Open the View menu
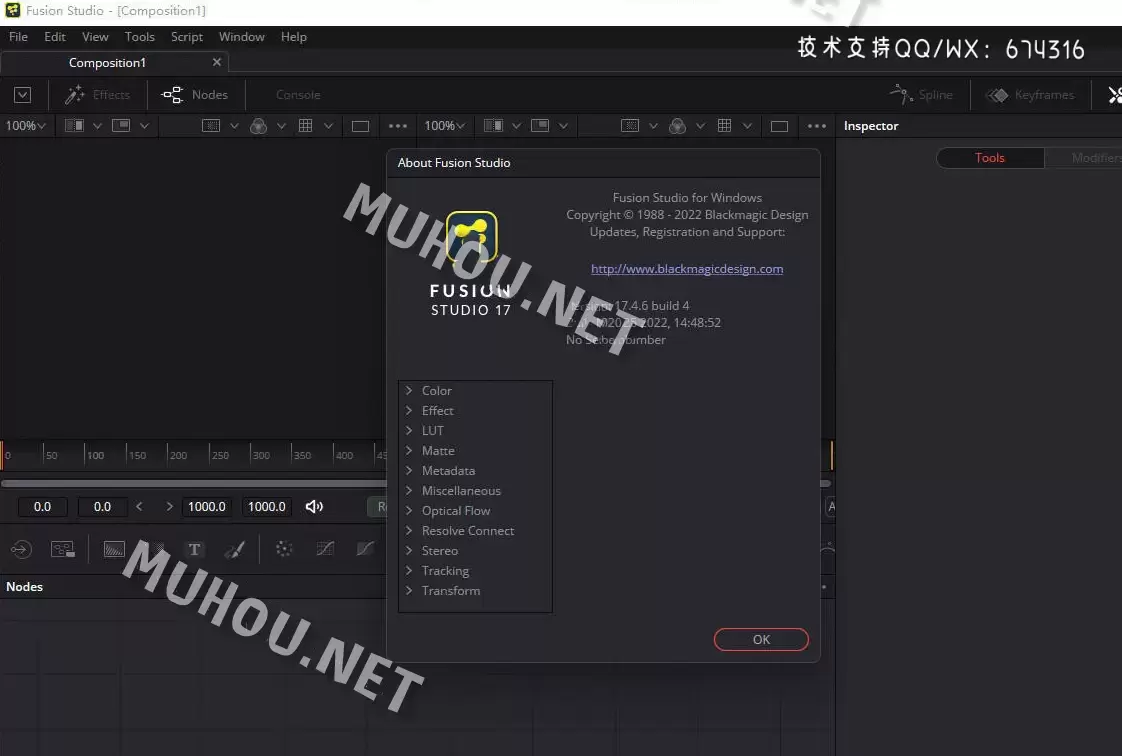 click(95, 36)
